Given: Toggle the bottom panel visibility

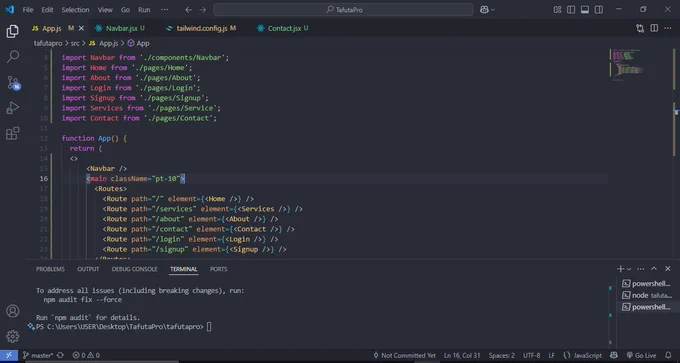Looking at the screenshot, I should (x=585, y=10).
